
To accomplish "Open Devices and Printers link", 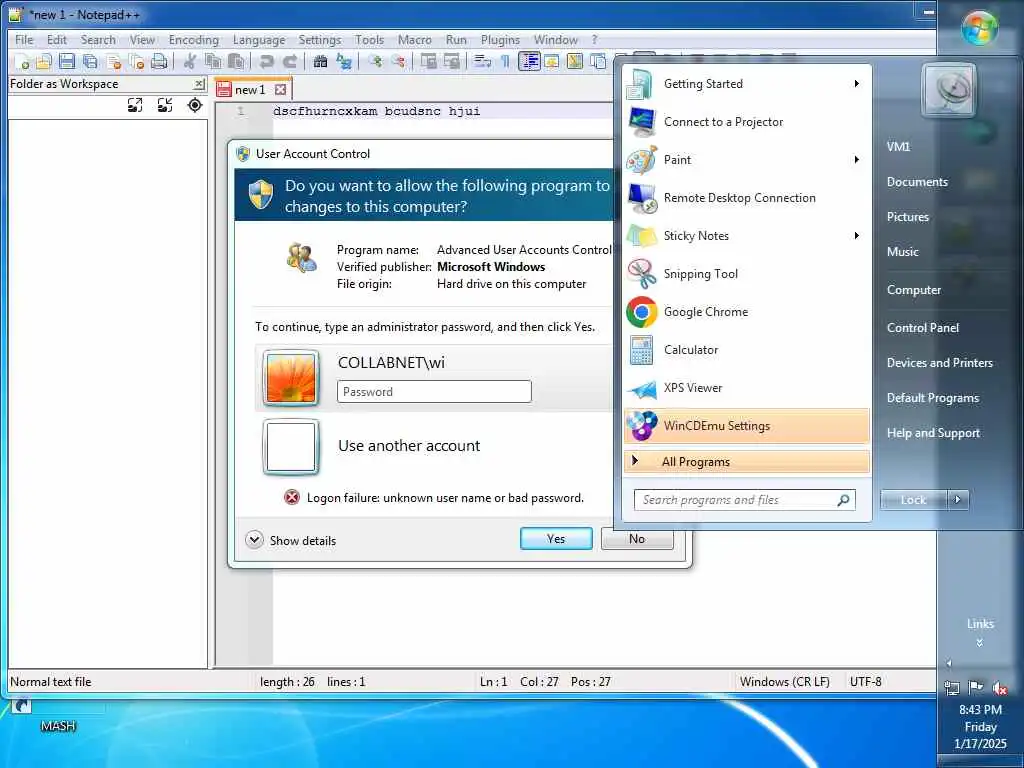I will click(x=939, y=363).
